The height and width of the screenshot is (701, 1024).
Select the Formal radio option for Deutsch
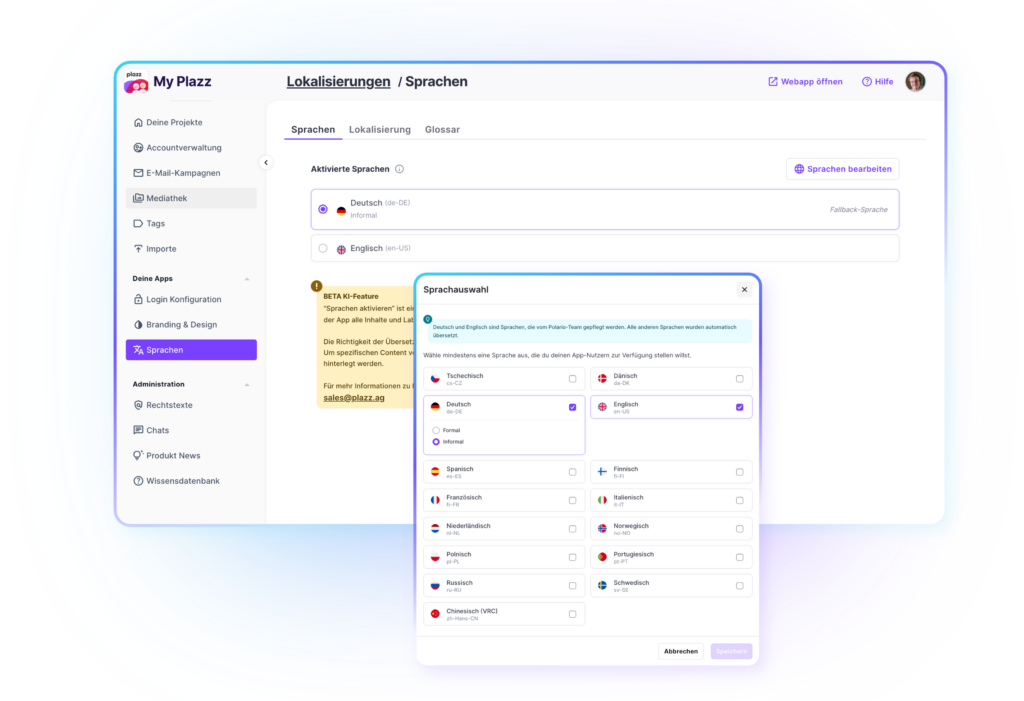[x=436, y=430]
